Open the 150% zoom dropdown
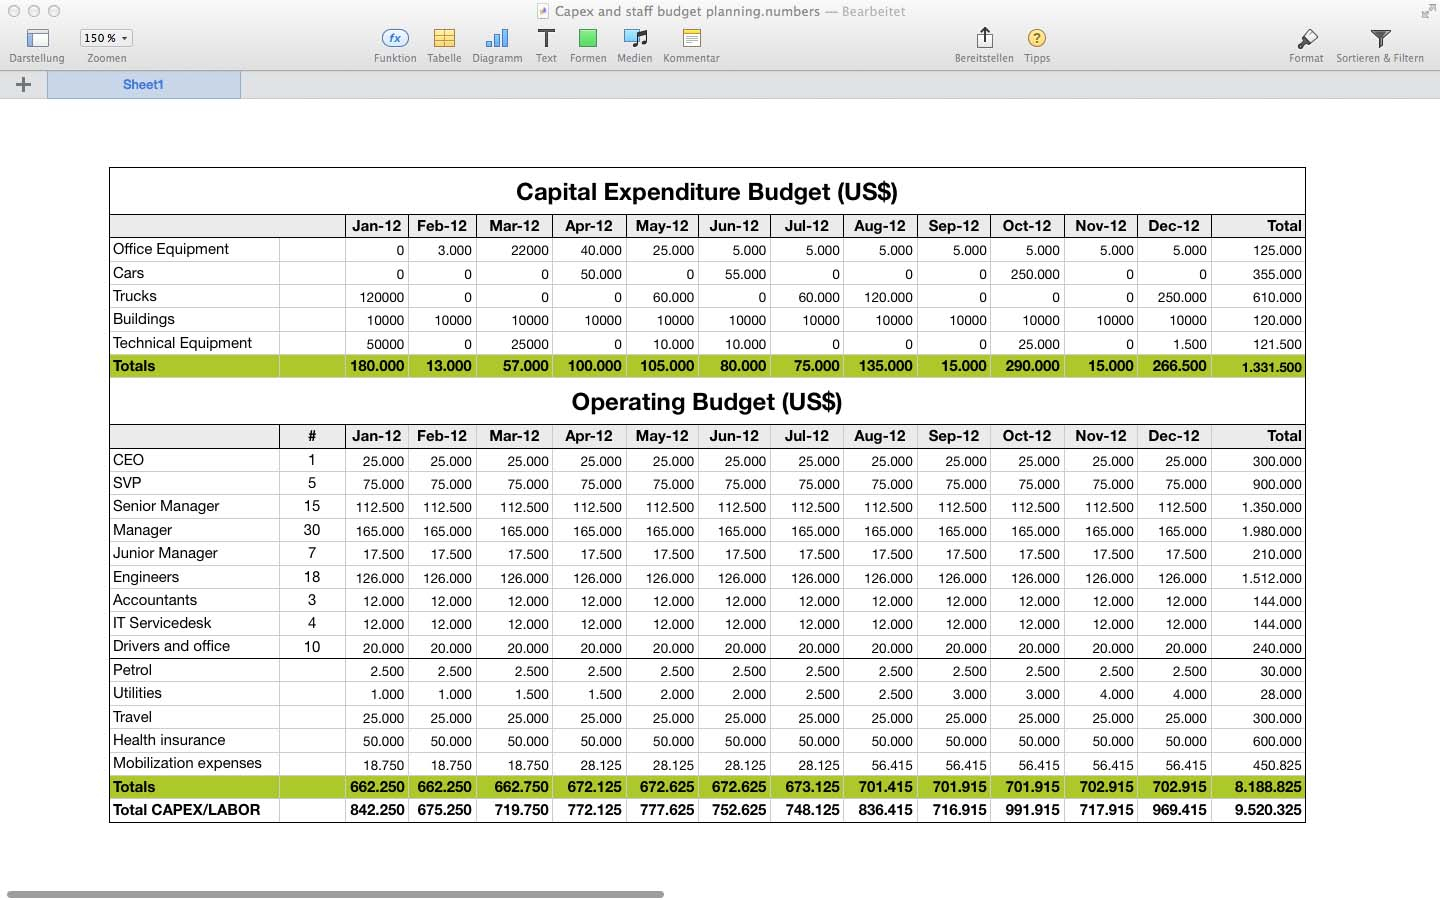Viewport: 1440px width, 900px height. 106,38
